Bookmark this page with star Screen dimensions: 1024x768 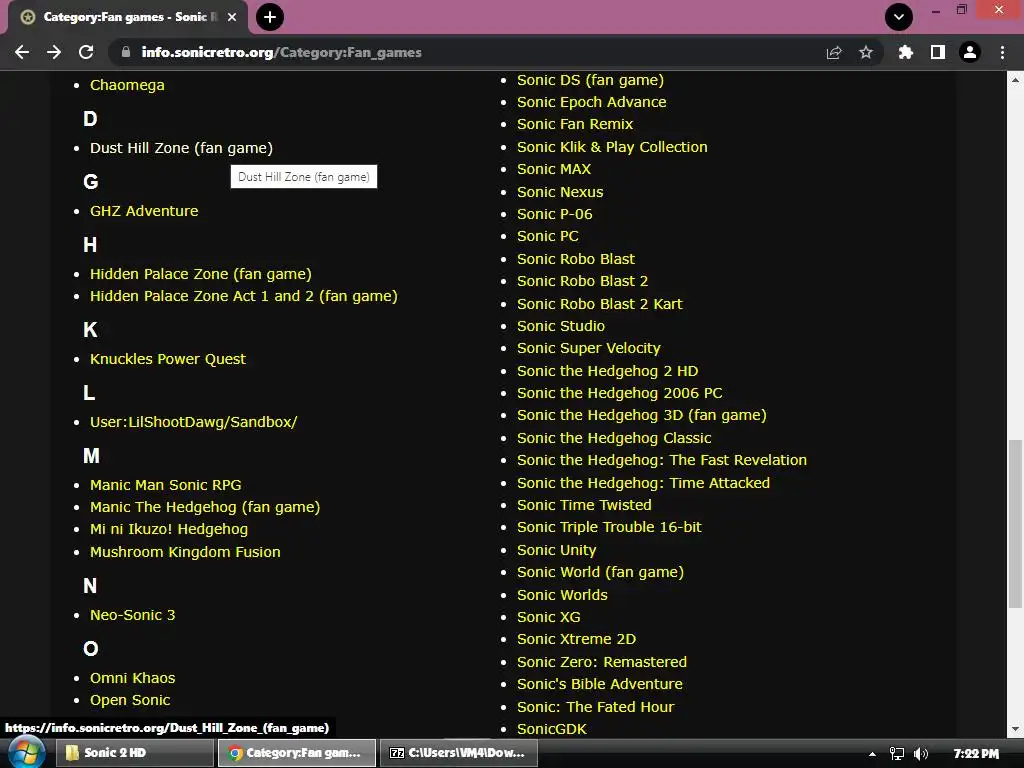pos(866,52)
